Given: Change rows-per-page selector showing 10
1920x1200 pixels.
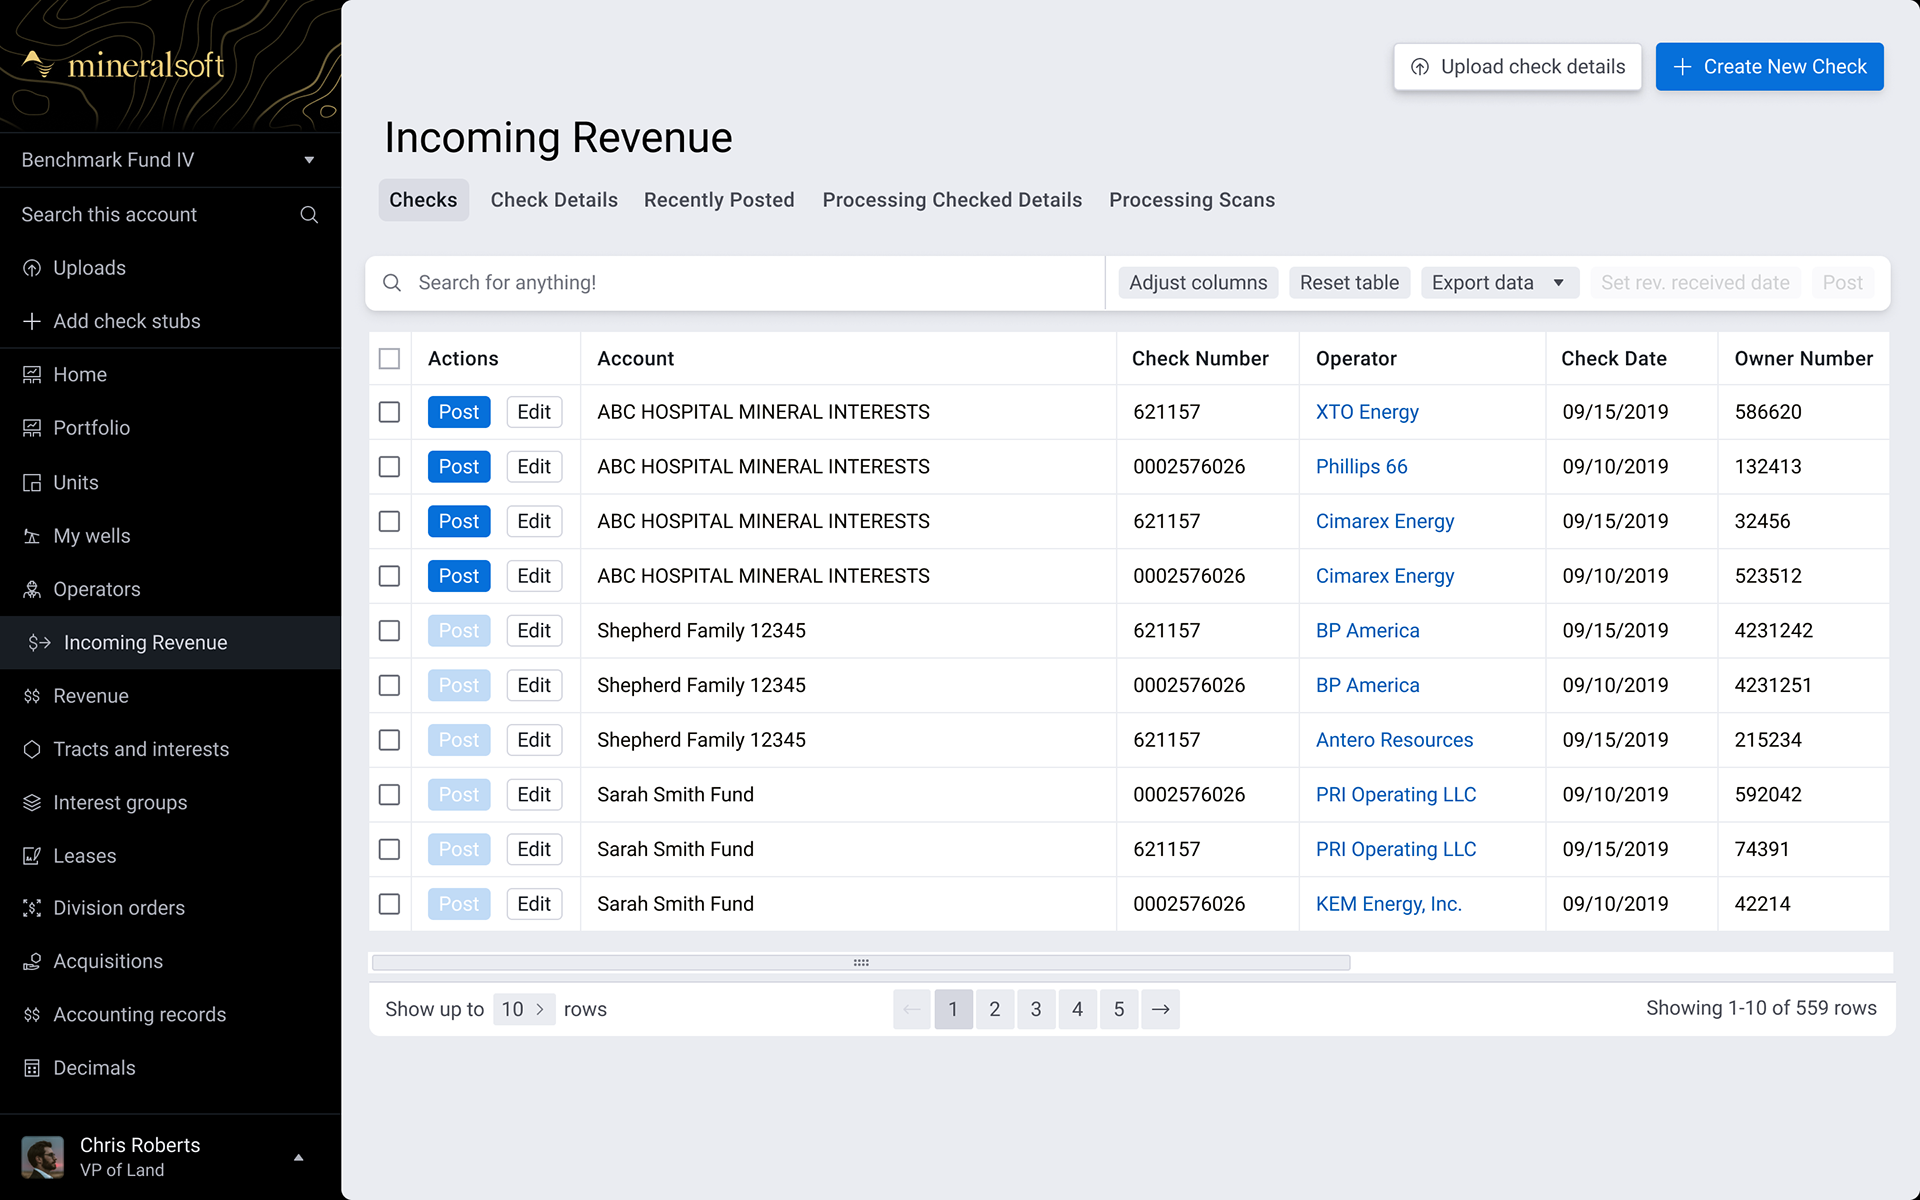Looking at the screenshot, I should coord(524,1009).
